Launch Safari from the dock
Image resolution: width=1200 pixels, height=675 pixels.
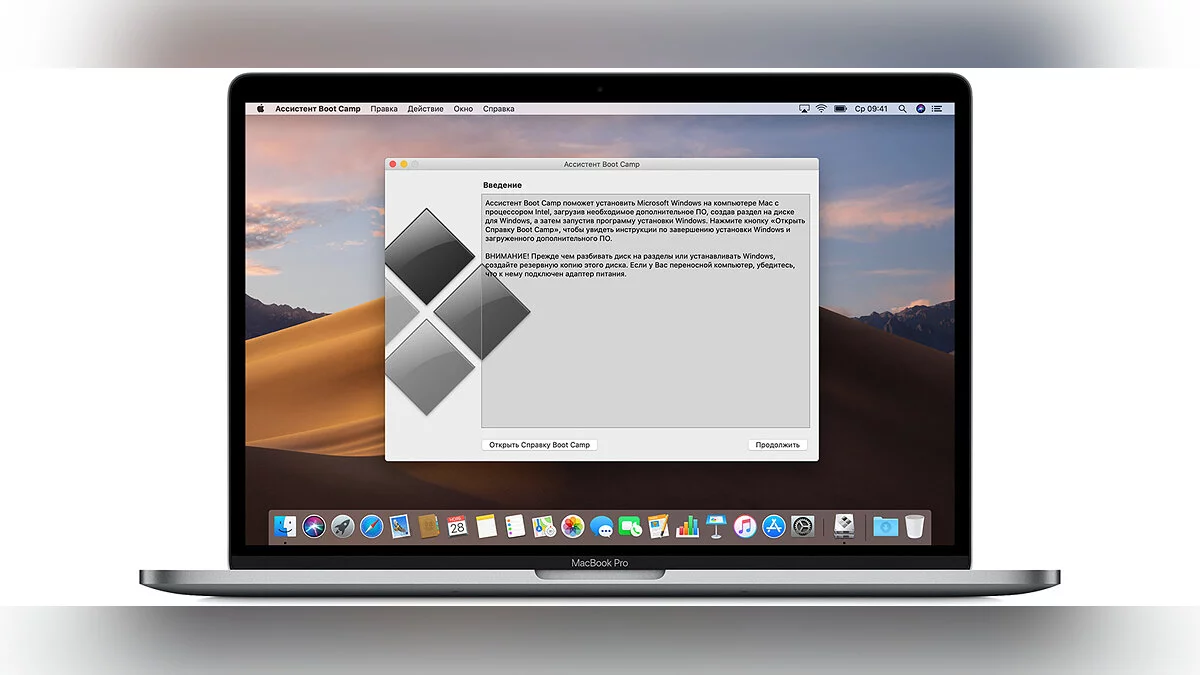pyautogui.click(x=371, y=526)
